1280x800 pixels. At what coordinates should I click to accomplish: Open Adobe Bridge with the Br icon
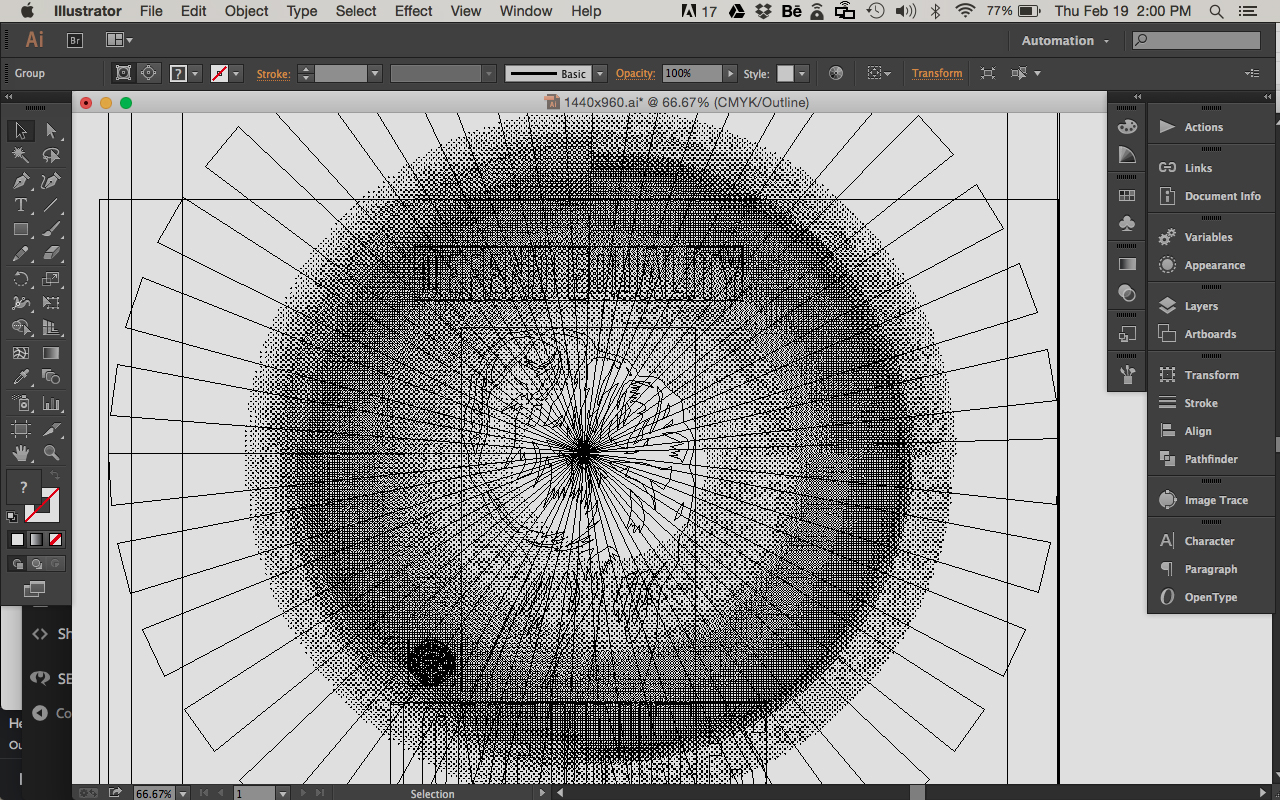pos(75,41)
